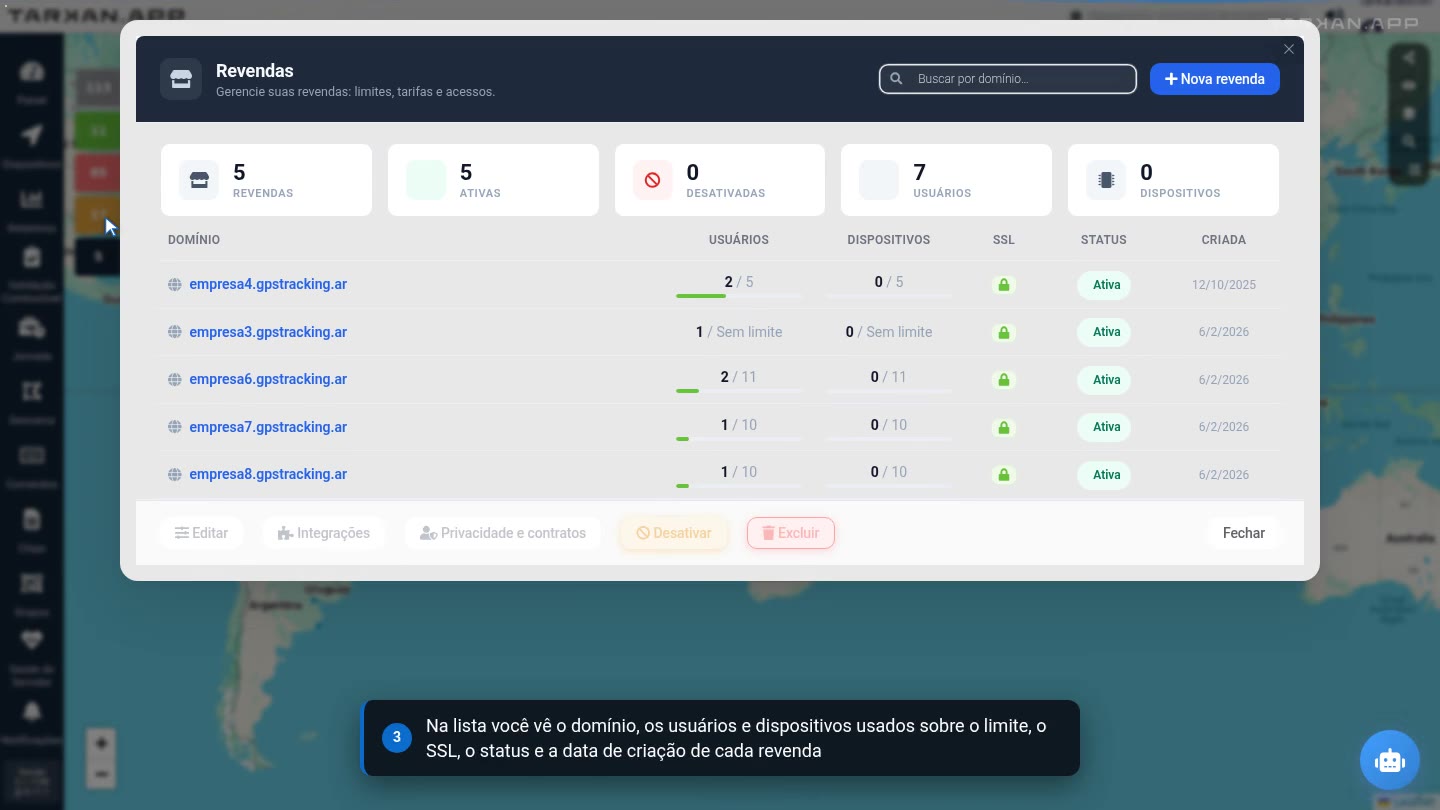The width and height of the screenshot is (1440, 810).
Task: Click the Ativa status badge for empresa7.gpstracking.ar
Action: tap(1104, 427)
